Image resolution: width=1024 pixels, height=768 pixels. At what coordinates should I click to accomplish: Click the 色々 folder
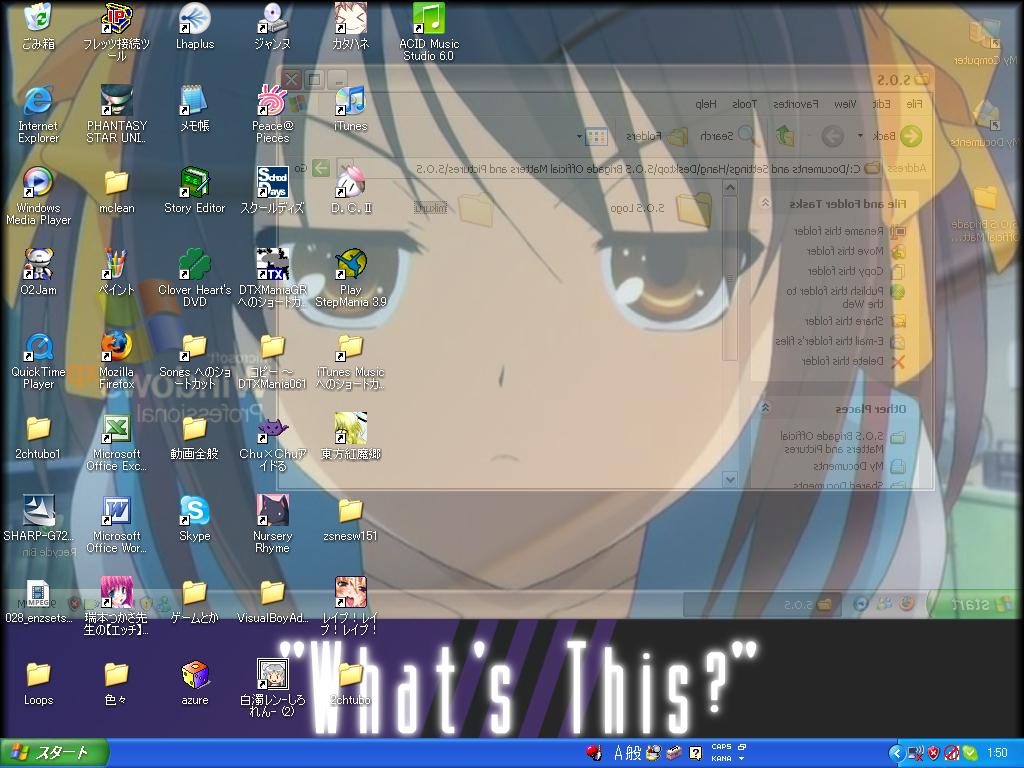pyautogui.click(x=116, y=683)
